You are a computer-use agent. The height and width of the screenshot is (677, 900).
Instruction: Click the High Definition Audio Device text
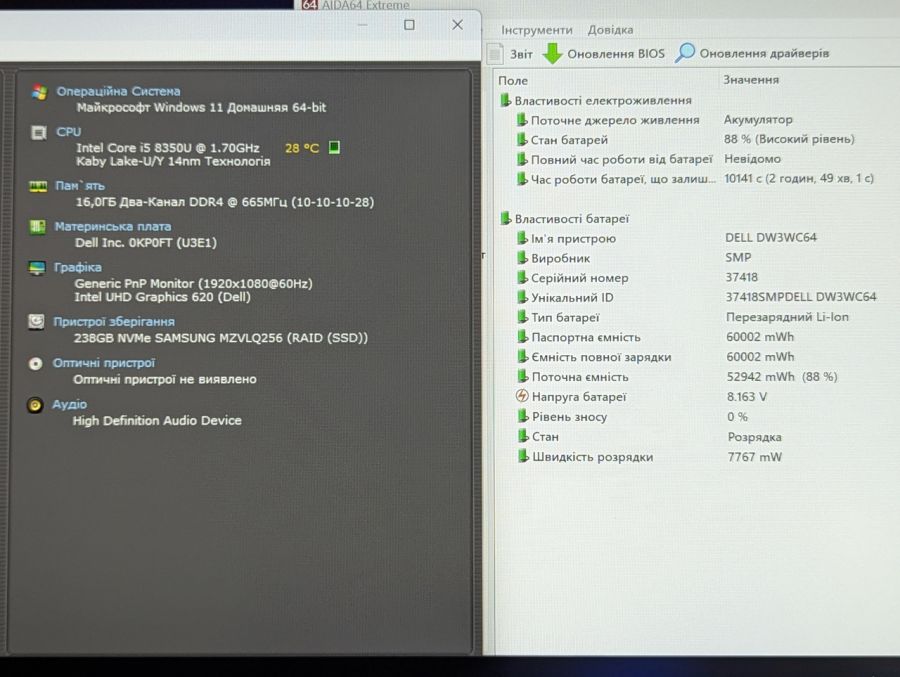coord(157,420)
